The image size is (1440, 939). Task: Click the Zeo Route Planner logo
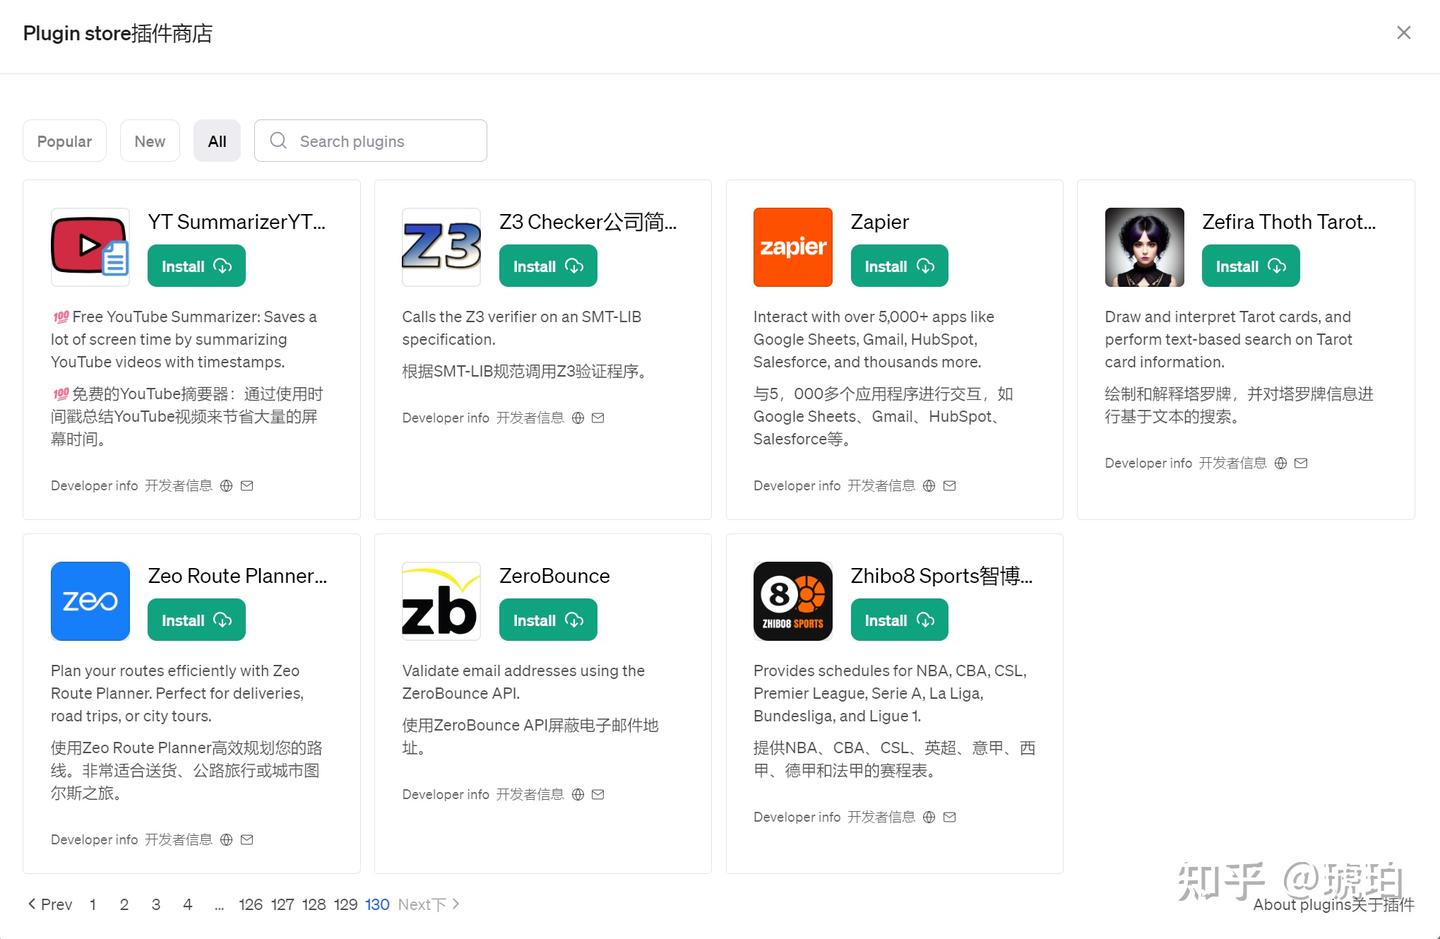(x=90, y=601)
